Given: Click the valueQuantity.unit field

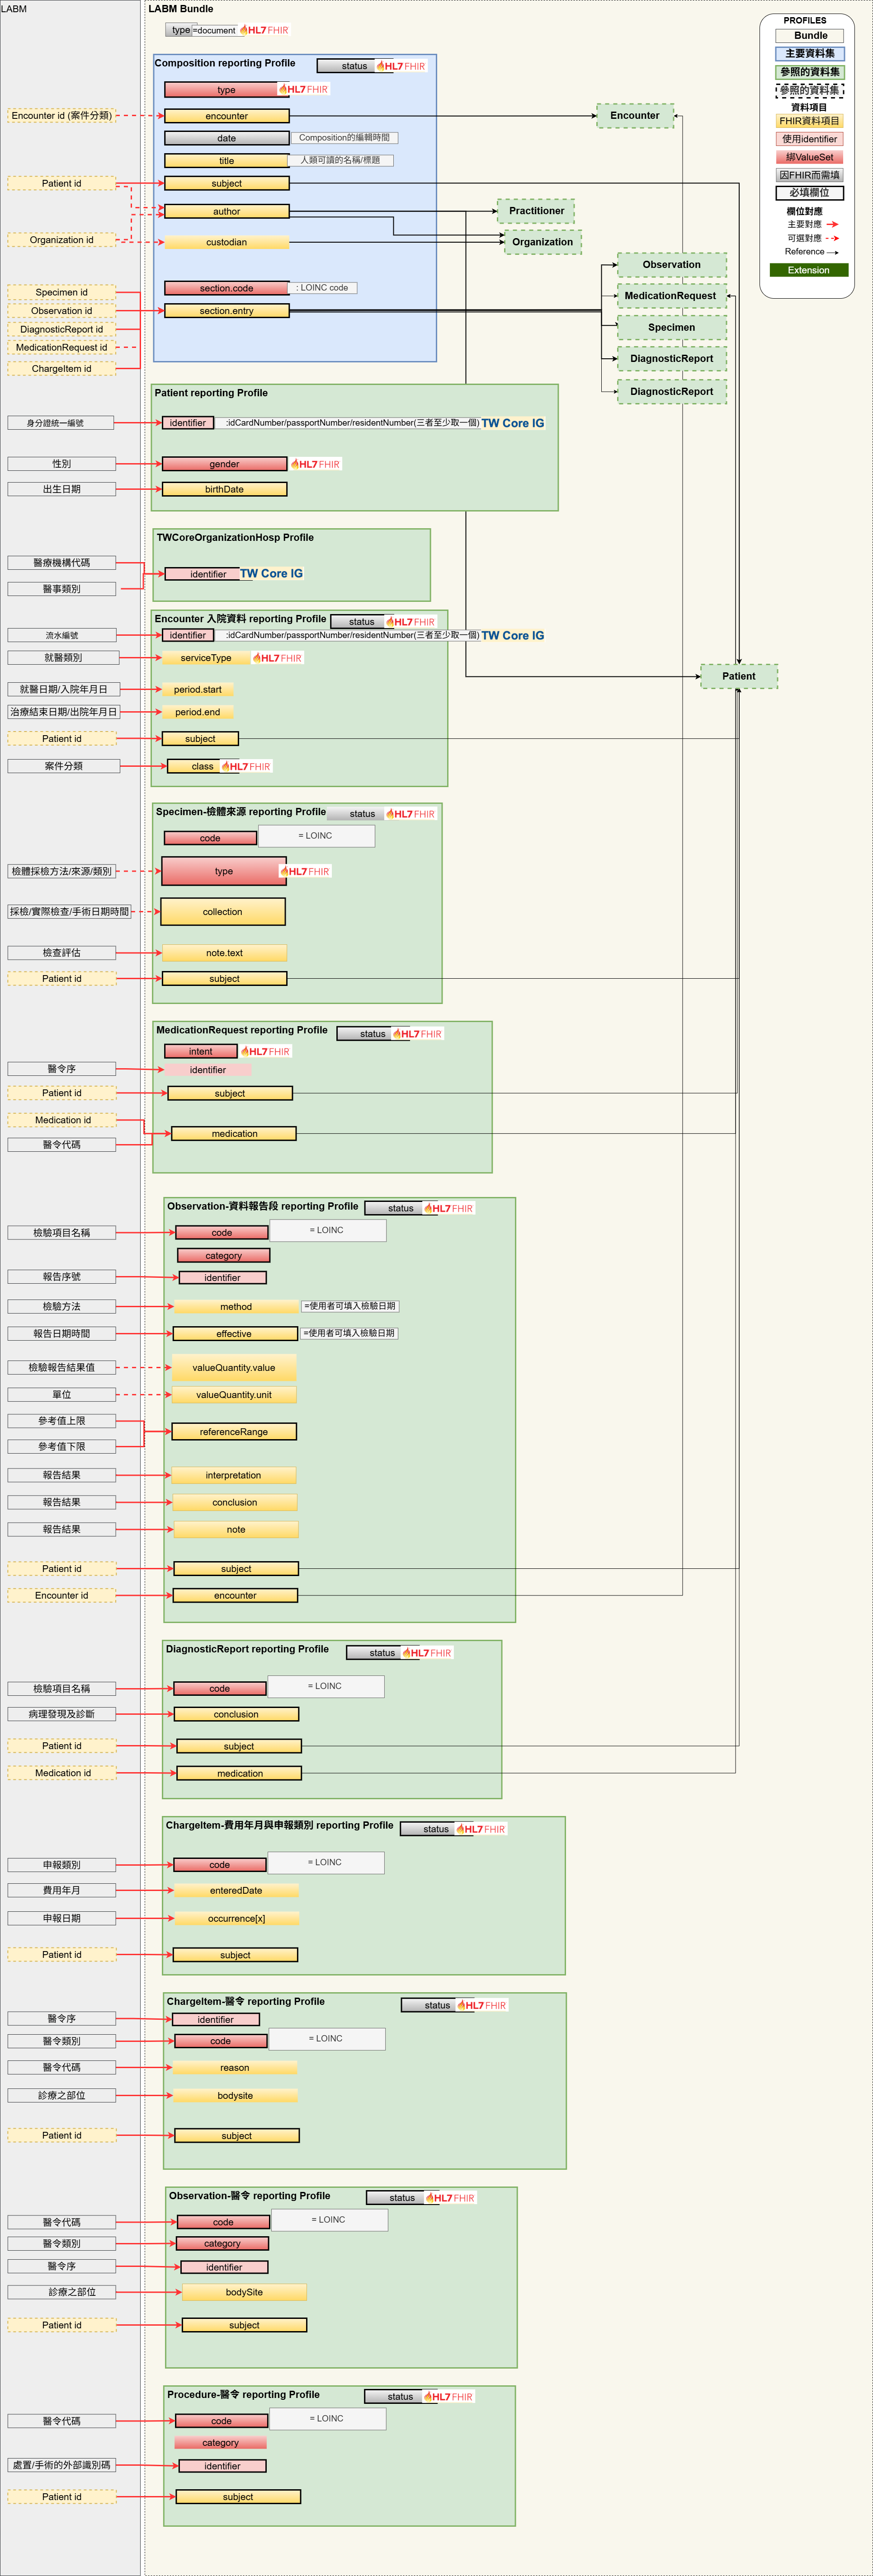Looking at the screenshot, I should [x=234, y=1395].
